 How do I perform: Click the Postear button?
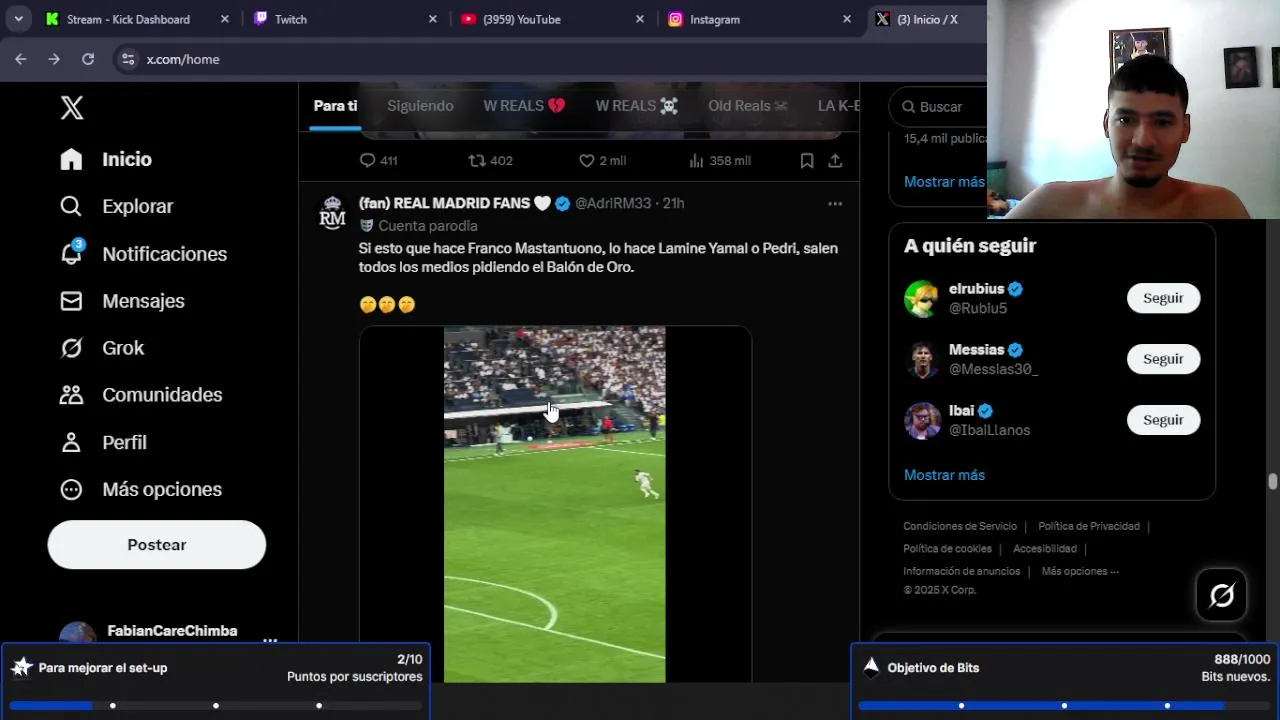157,545
